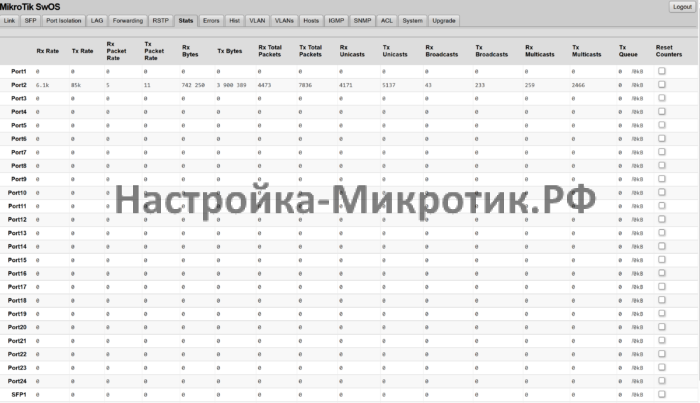Select the Stats tab
Viewport: 700px width, 403px height.
[186, 21]
